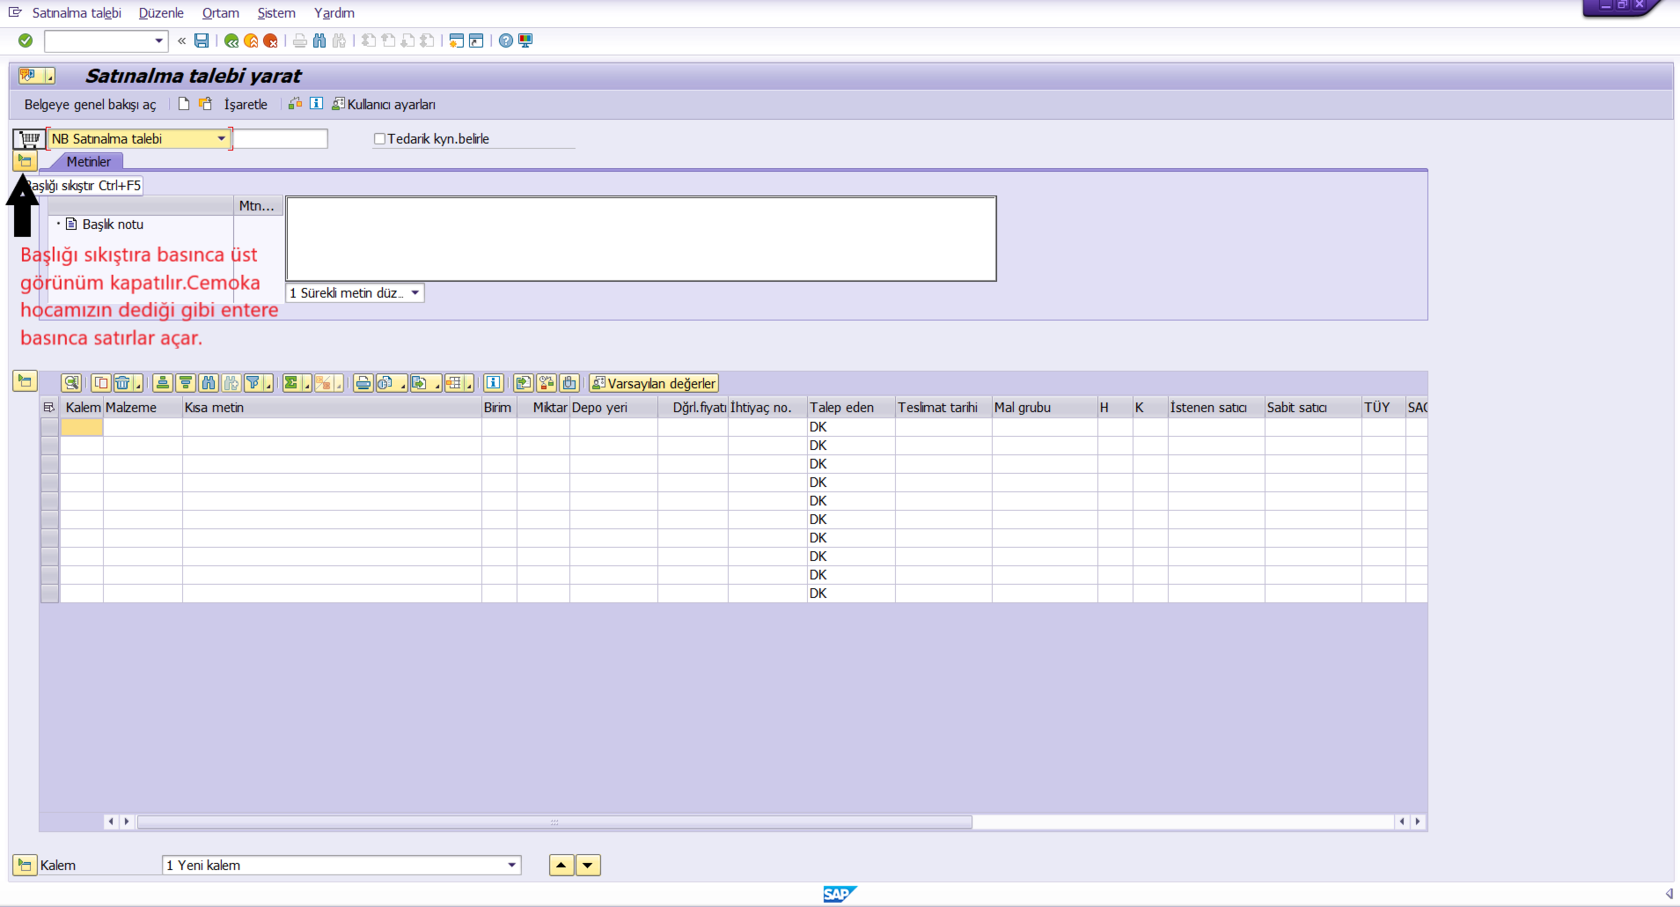Click the sort ascending icon in grid toolbar

click(163, 383)
